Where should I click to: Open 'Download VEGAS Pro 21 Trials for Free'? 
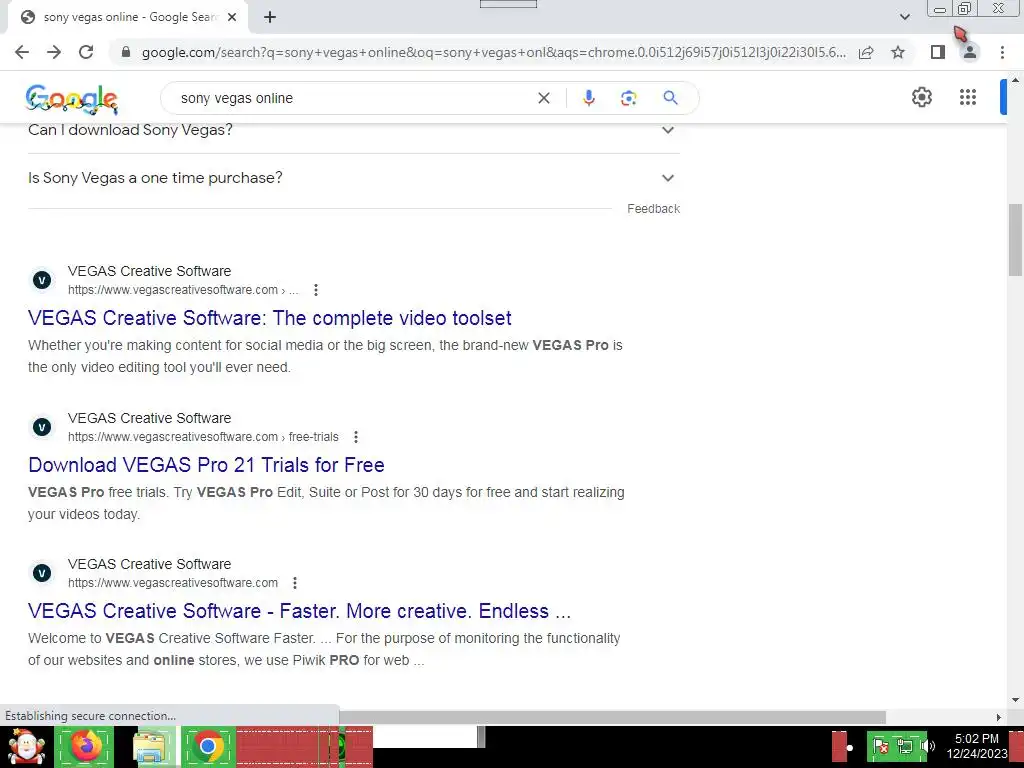(206, 465)
